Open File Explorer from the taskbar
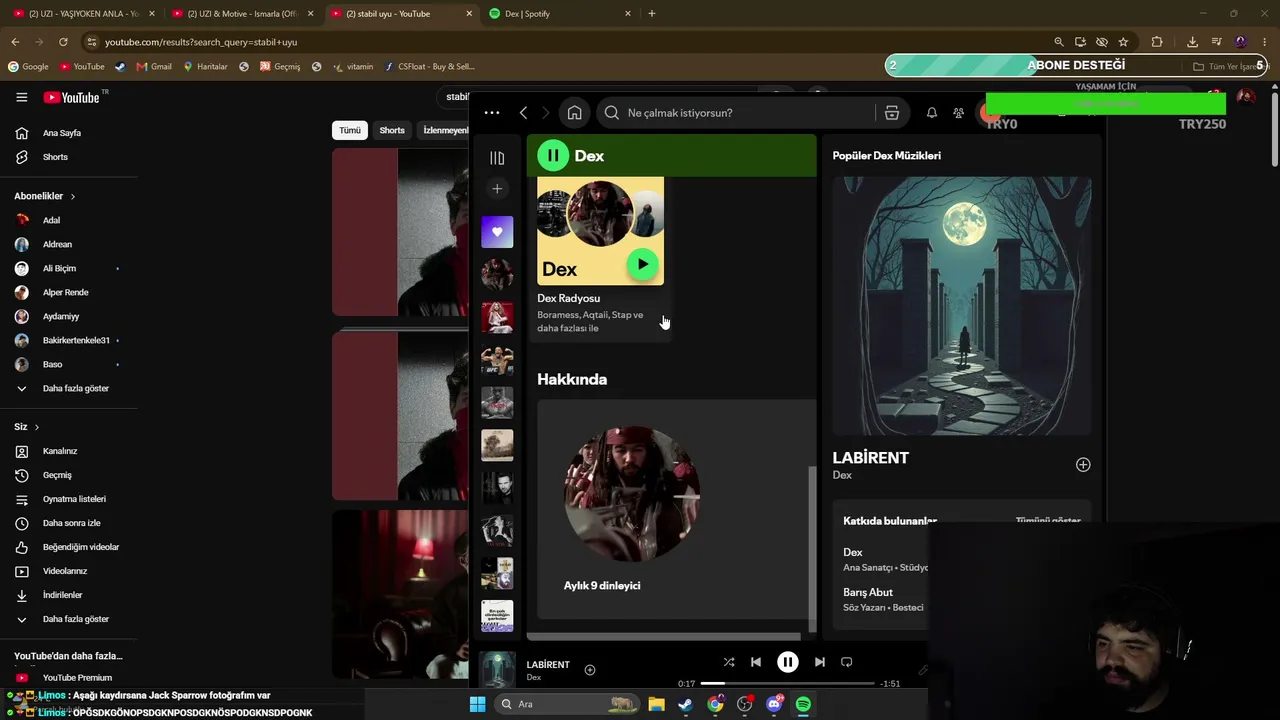This screenshot has height=720, width=1280. [656, 704]
